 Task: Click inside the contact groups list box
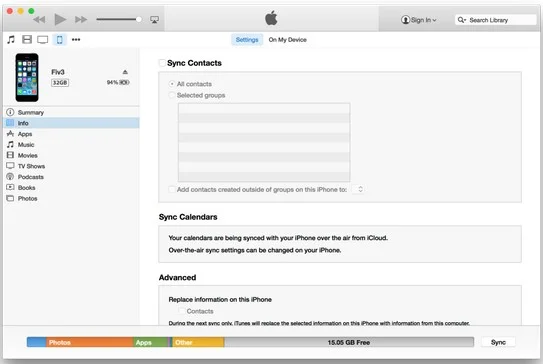[x=264, y=142]
